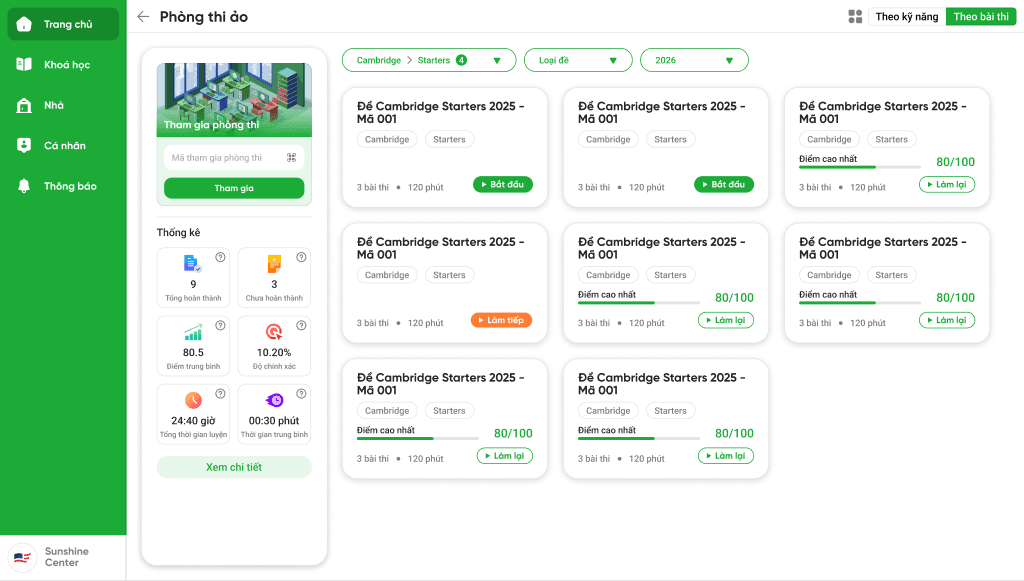Image resolution: width=1024 pixels, height=581 pixels.
Task: Continue the exam with Làm tiếp
Action: [502, 320]
